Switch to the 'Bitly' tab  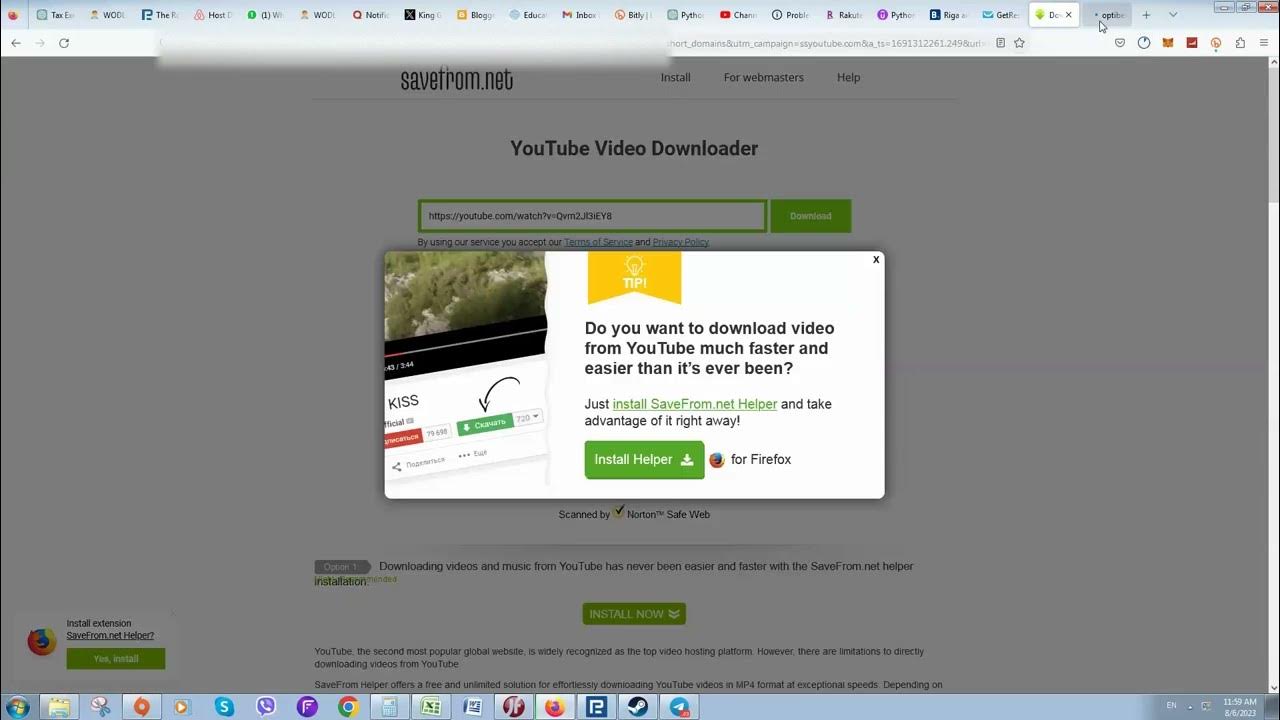click(634, 15)
